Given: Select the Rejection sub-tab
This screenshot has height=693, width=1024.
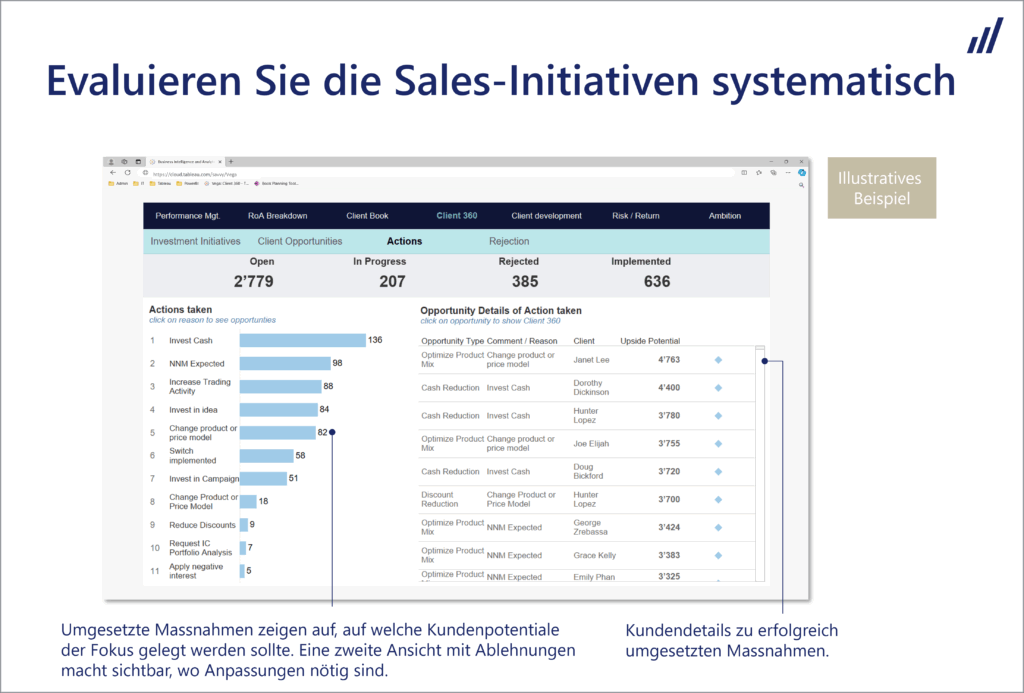Looking at the screenshot, I should pyautogui.click(x=509, y=241).
